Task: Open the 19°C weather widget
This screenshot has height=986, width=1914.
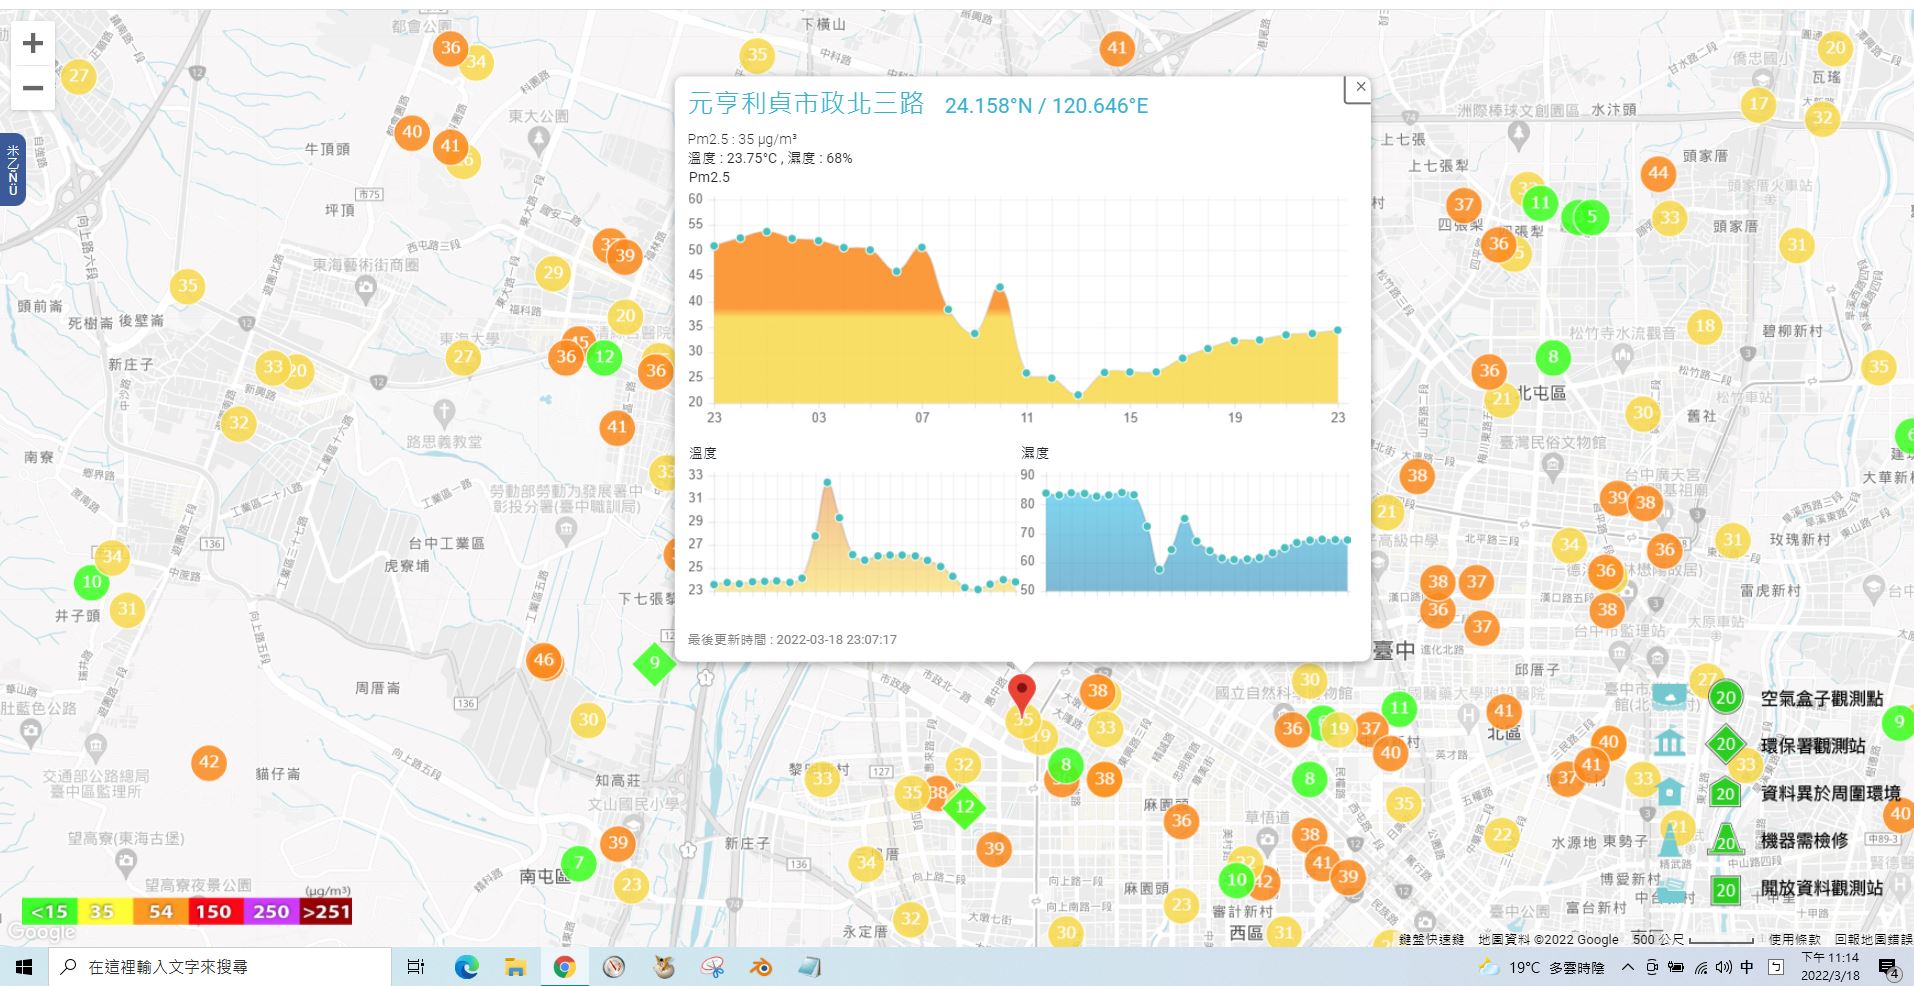Action: coord(1539,967)
